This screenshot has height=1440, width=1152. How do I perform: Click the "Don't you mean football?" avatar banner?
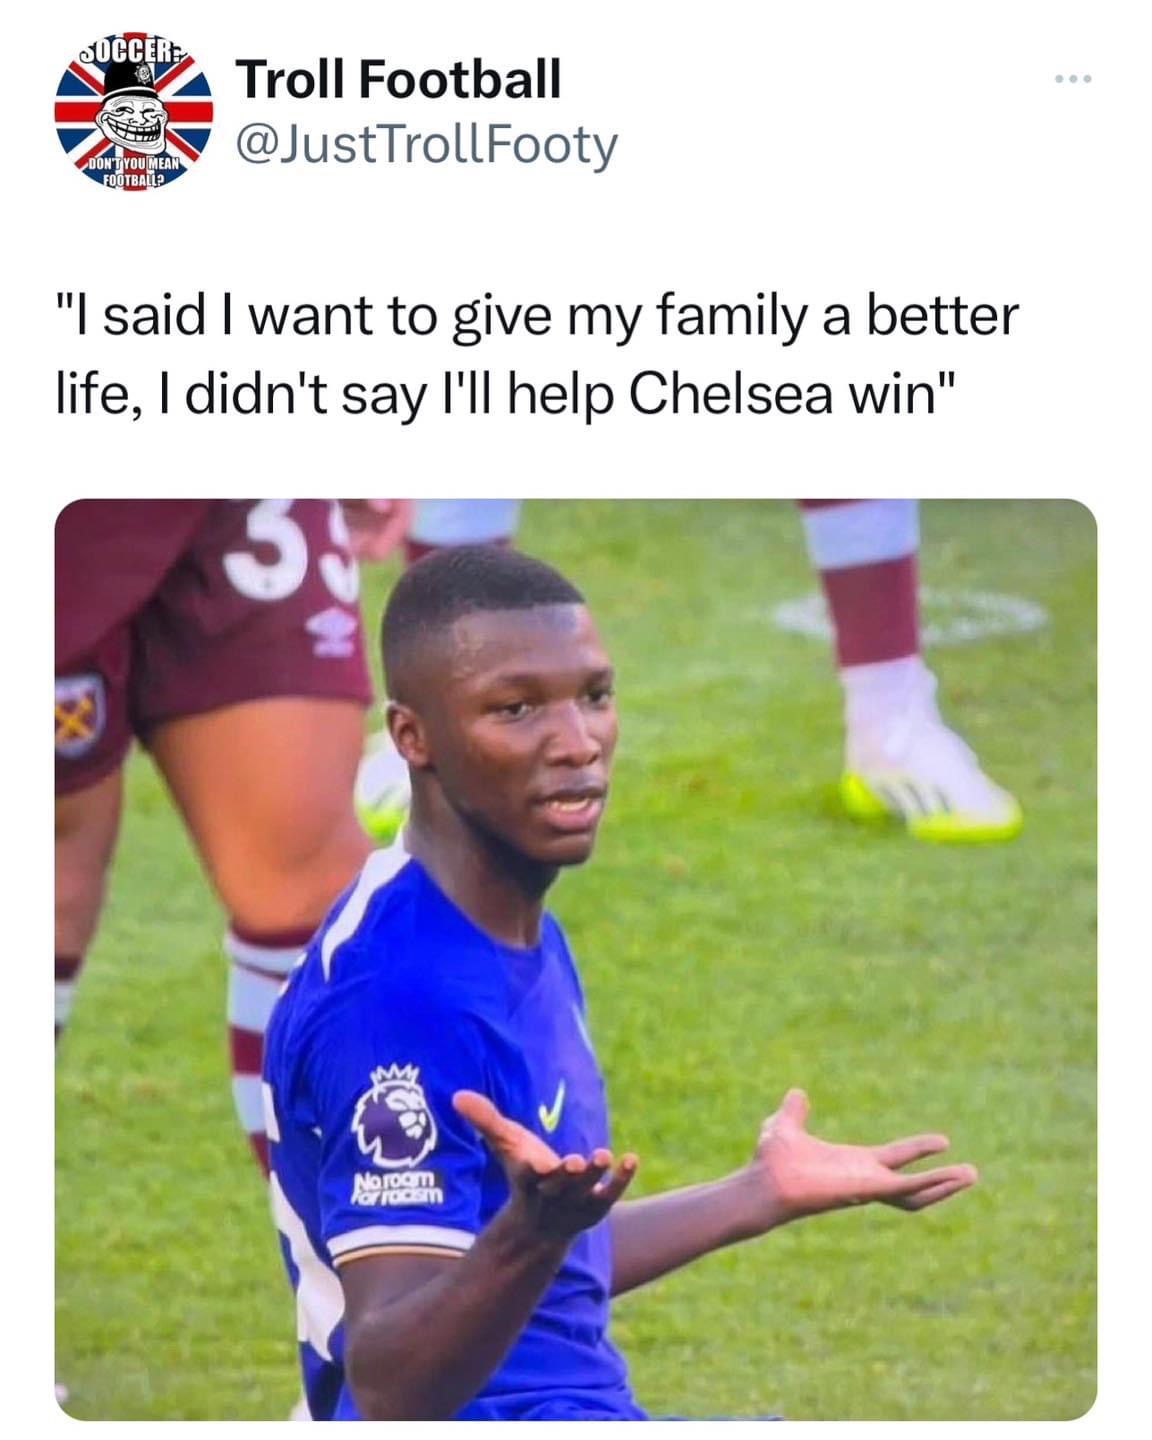(132, 172)
